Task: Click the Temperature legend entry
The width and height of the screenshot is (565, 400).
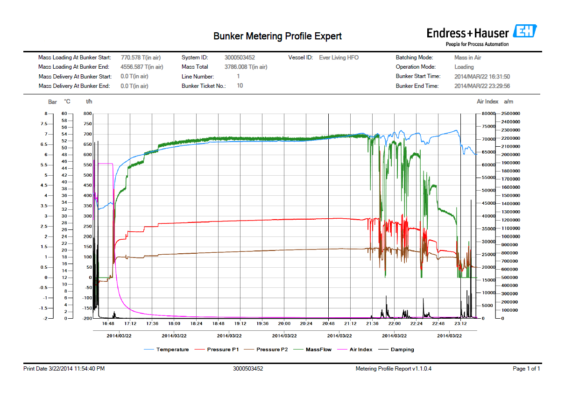Action: point(166,349)
